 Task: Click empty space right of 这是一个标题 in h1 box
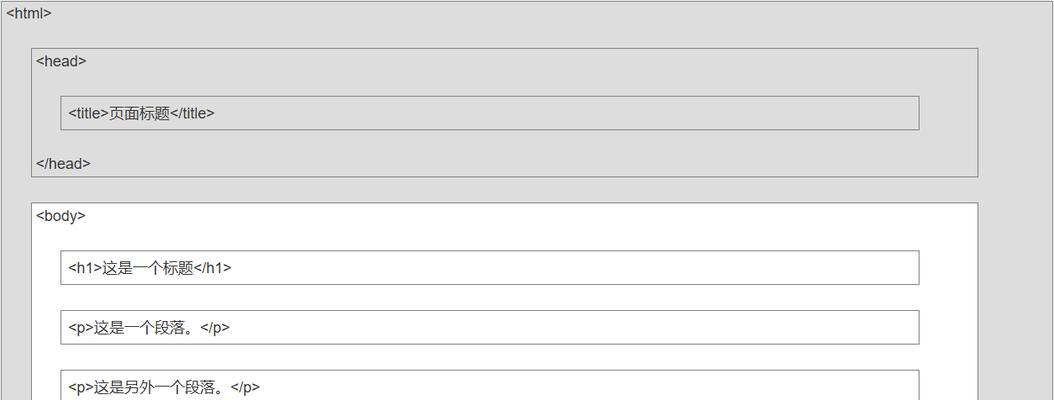pos(575,268)
